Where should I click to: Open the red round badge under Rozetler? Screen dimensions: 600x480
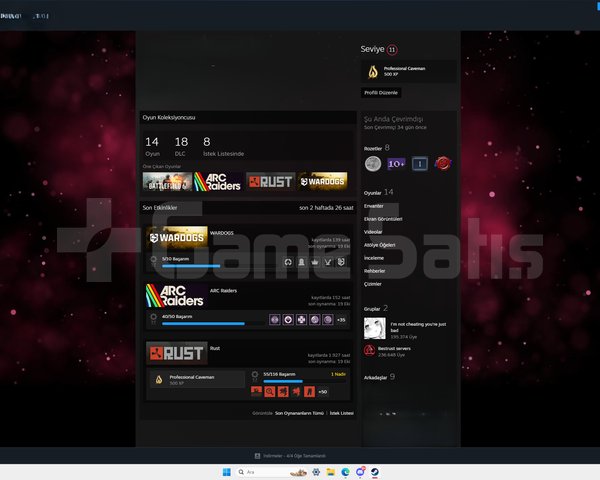coord(443,164)
